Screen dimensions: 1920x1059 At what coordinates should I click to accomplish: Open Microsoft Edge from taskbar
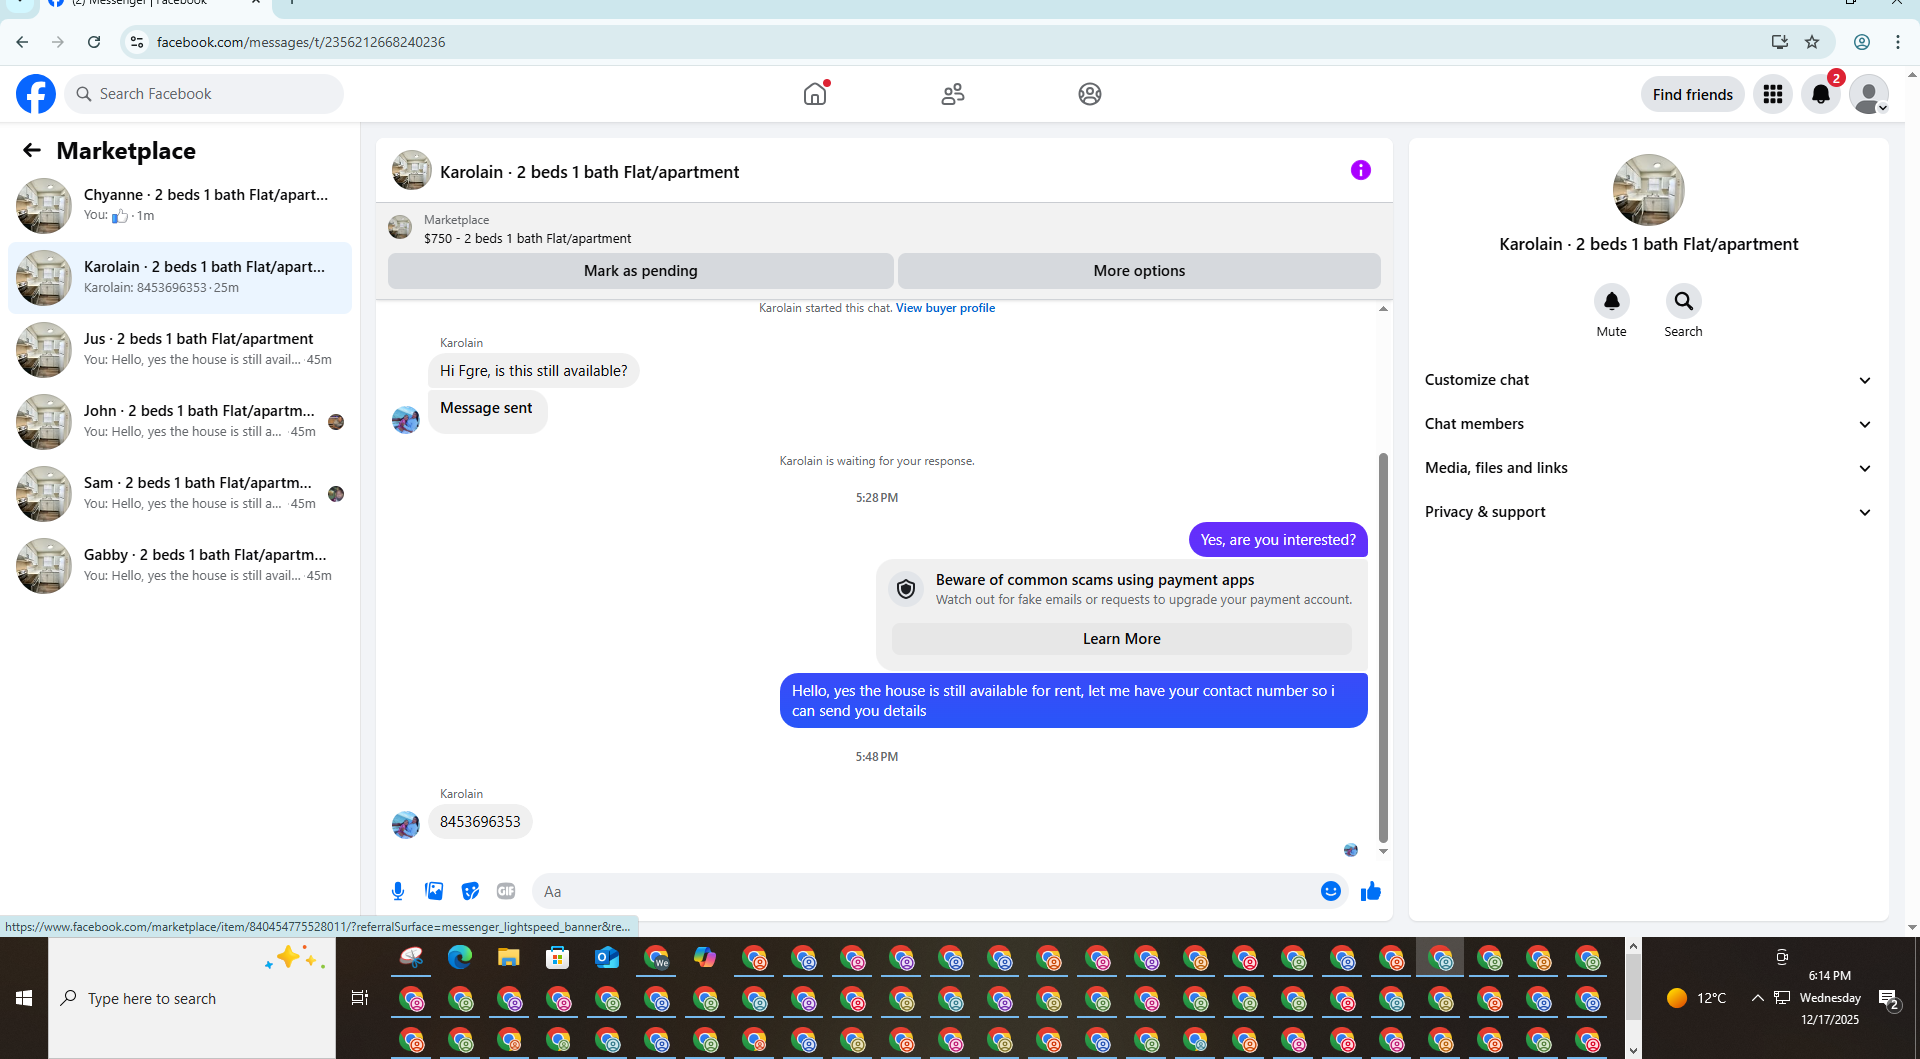click(460, 957)
